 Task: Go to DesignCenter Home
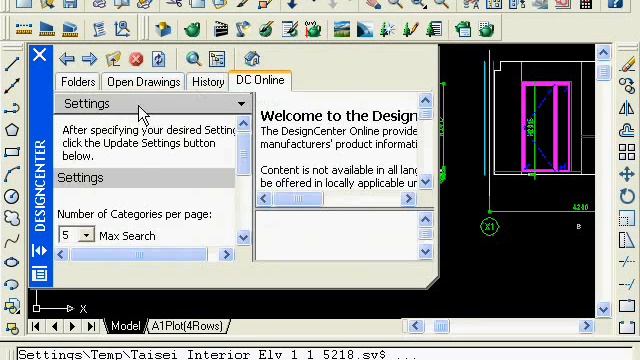click(x=252, y=59)
